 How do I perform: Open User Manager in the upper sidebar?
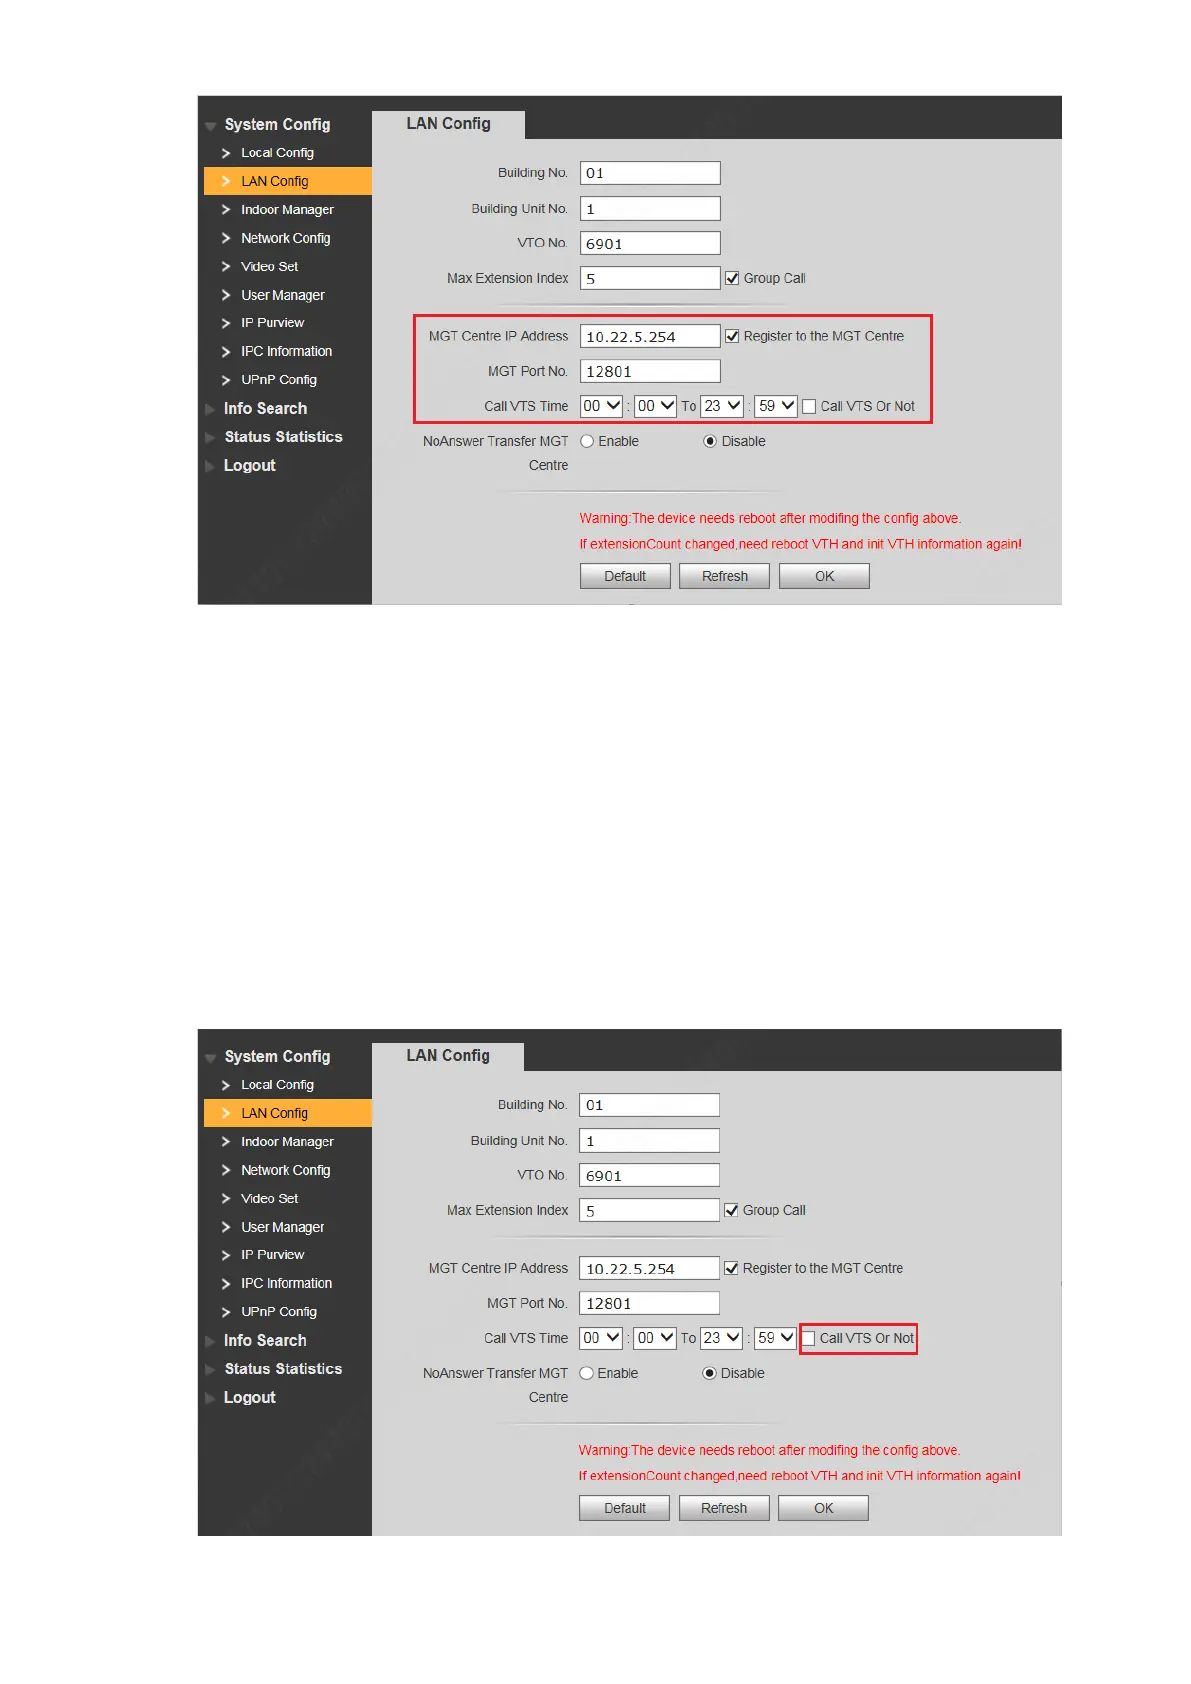pos(282,295)
